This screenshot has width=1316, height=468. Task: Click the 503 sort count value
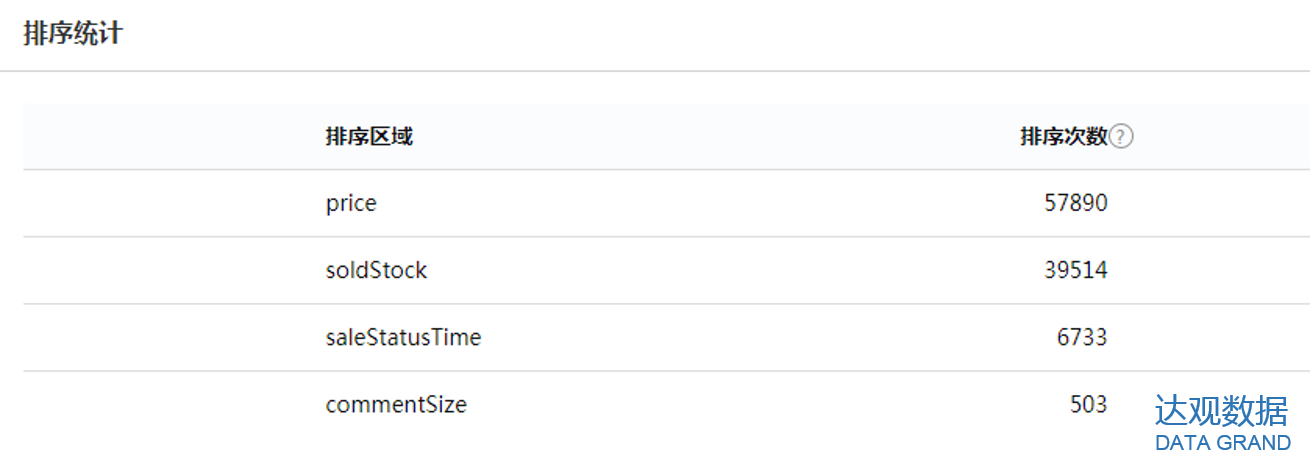[1089, 405]
